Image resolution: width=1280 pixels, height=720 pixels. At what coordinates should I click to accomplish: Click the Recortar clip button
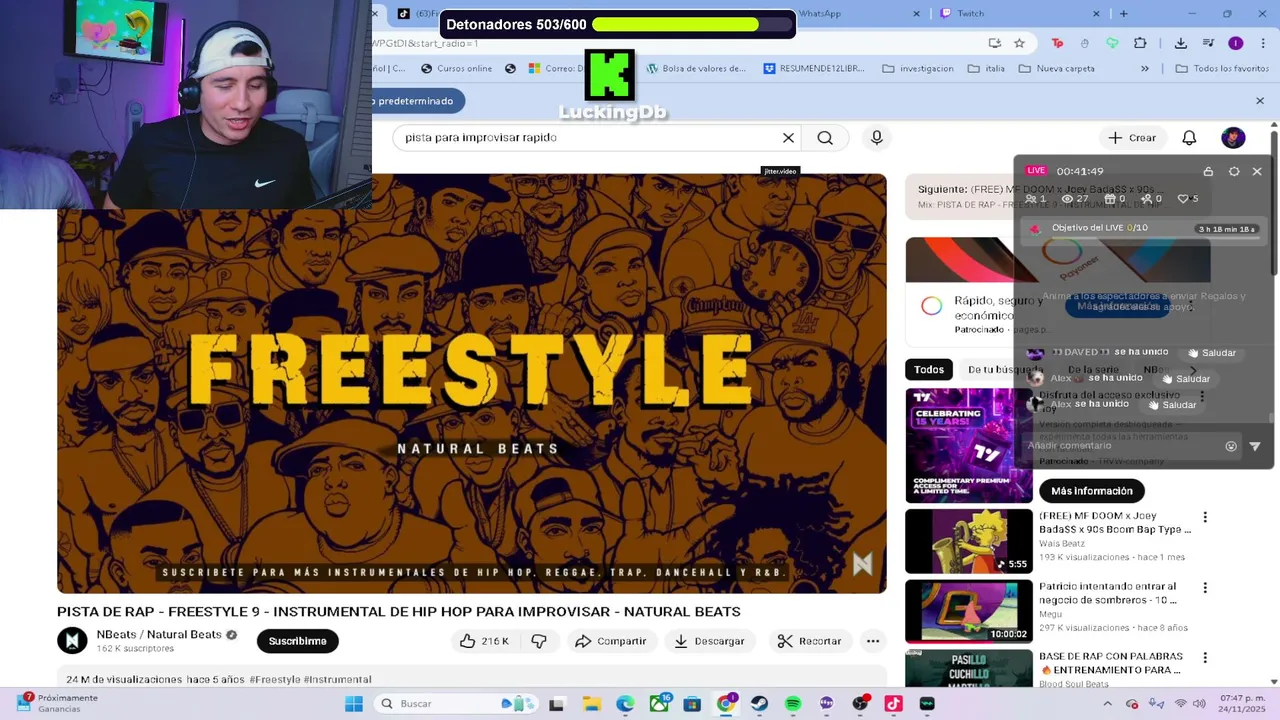809,641
